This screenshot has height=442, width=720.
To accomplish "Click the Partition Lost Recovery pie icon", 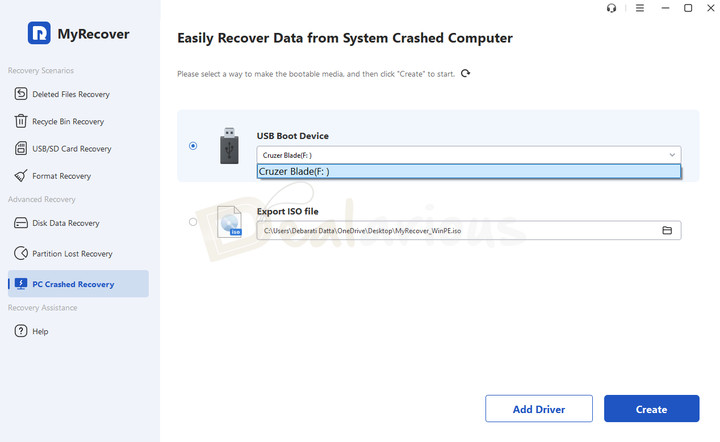I will pyautogui.click(x=21, y=253).
